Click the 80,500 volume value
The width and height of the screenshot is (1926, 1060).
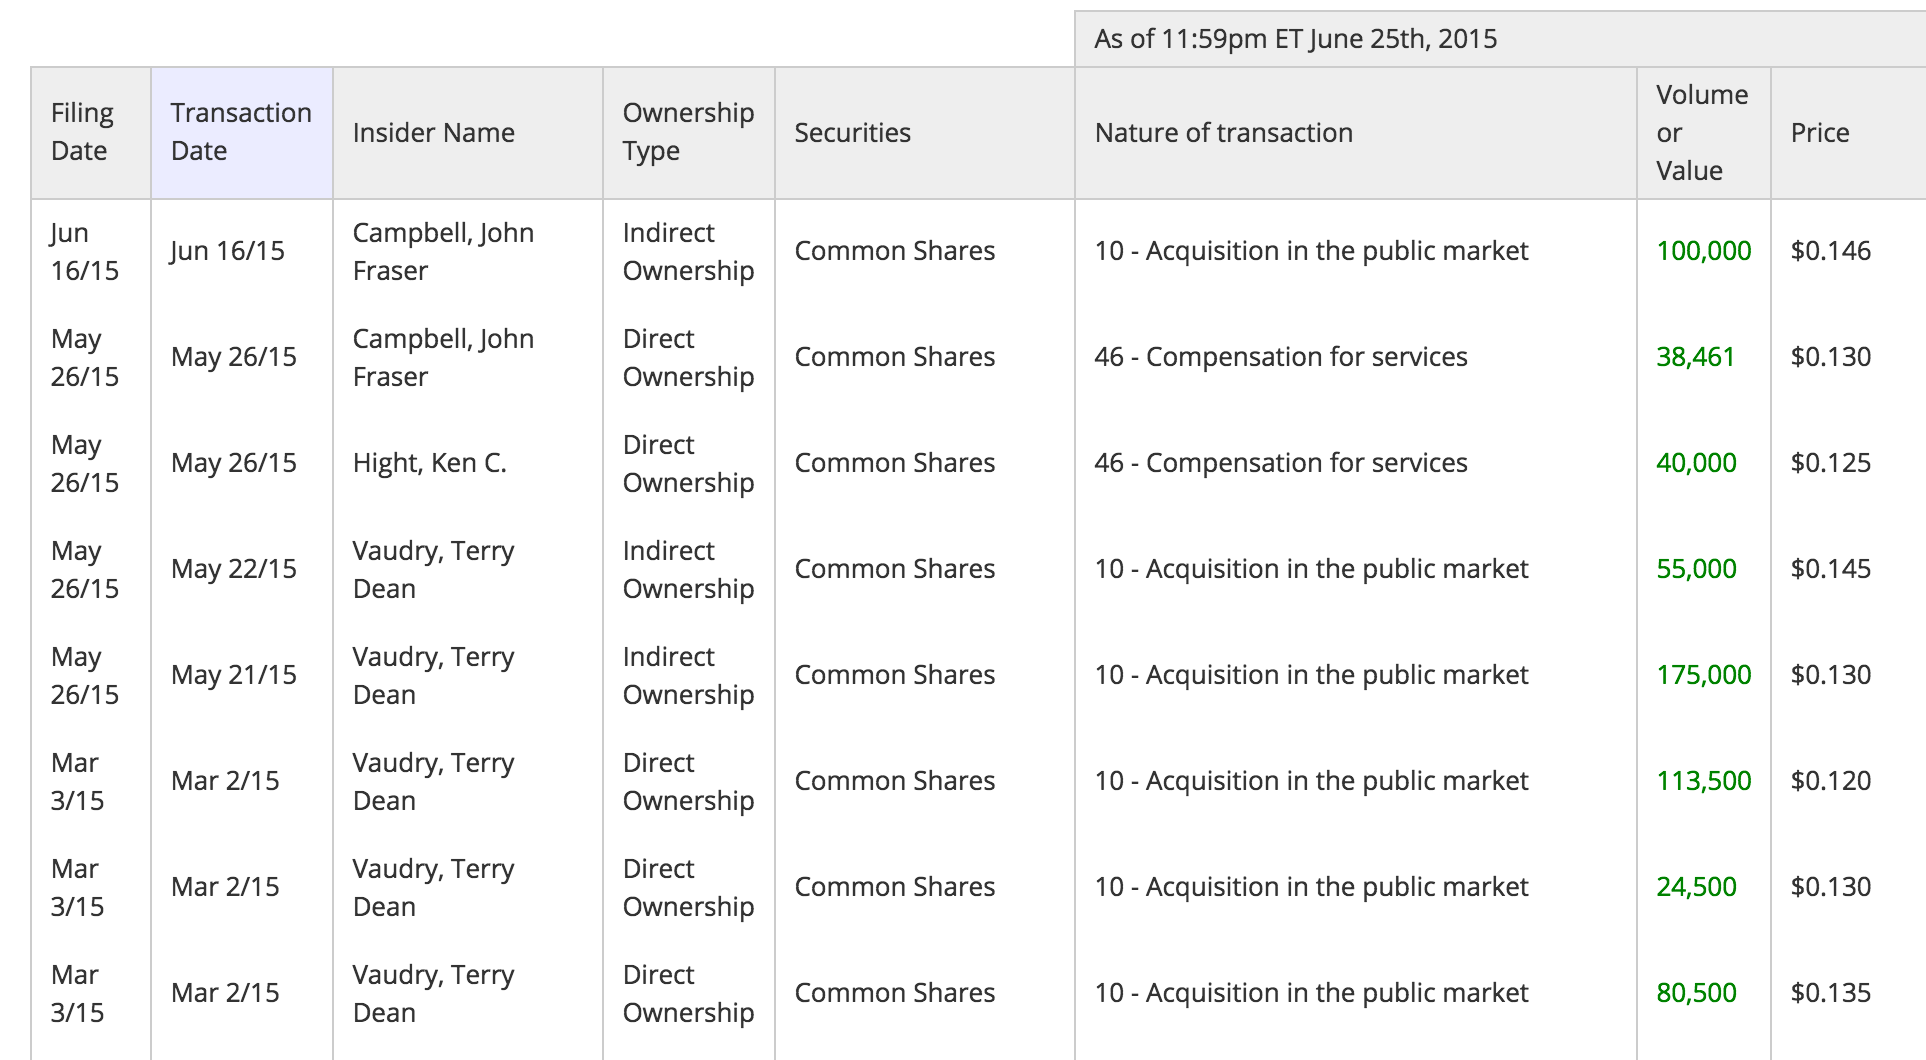[x=1696, y=993]
